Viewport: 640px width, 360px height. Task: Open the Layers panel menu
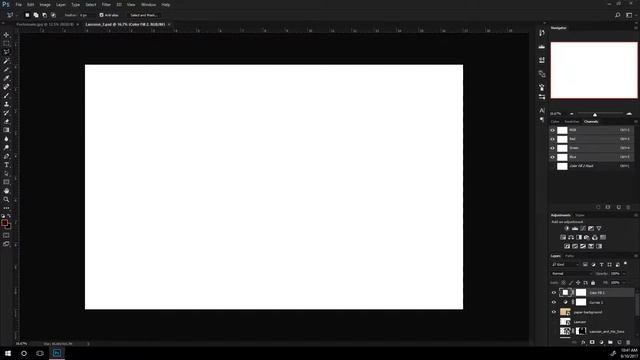(x=636, y=256)
